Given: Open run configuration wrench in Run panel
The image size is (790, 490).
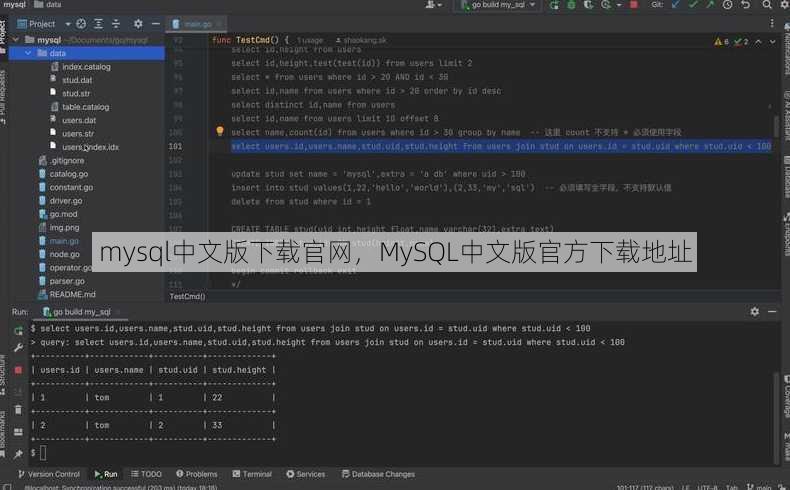Looking at the screenshot, I should (19, 347).
